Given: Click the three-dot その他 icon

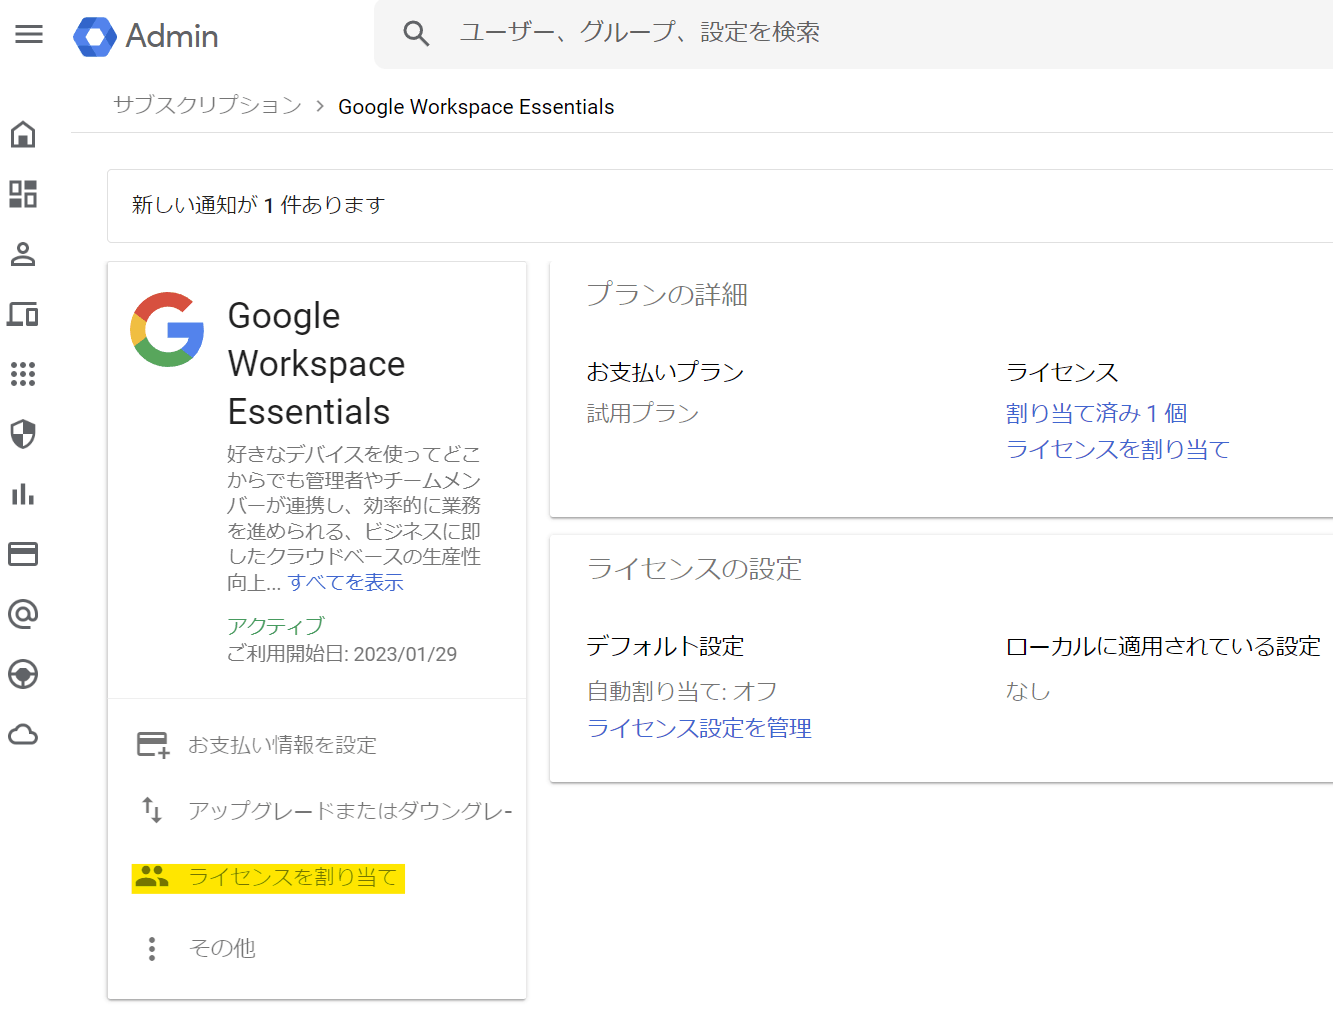Looking at the screenshot, I should (152, 948).
